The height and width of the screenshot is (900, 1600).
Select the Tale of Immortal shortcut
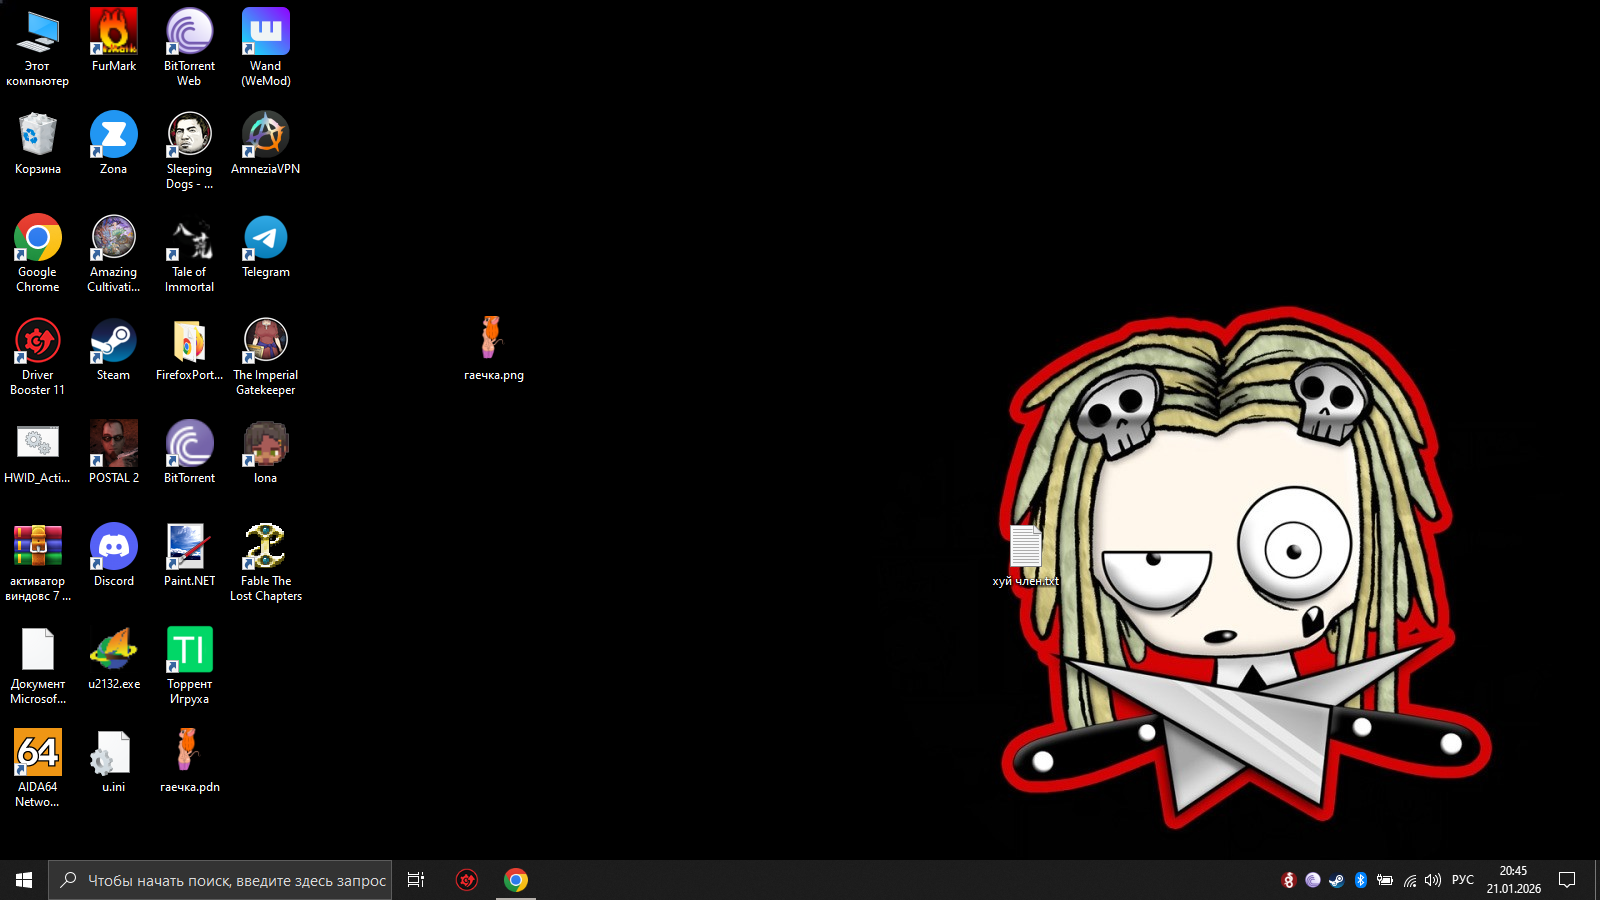pyautogui.click(x=189, y=253)
